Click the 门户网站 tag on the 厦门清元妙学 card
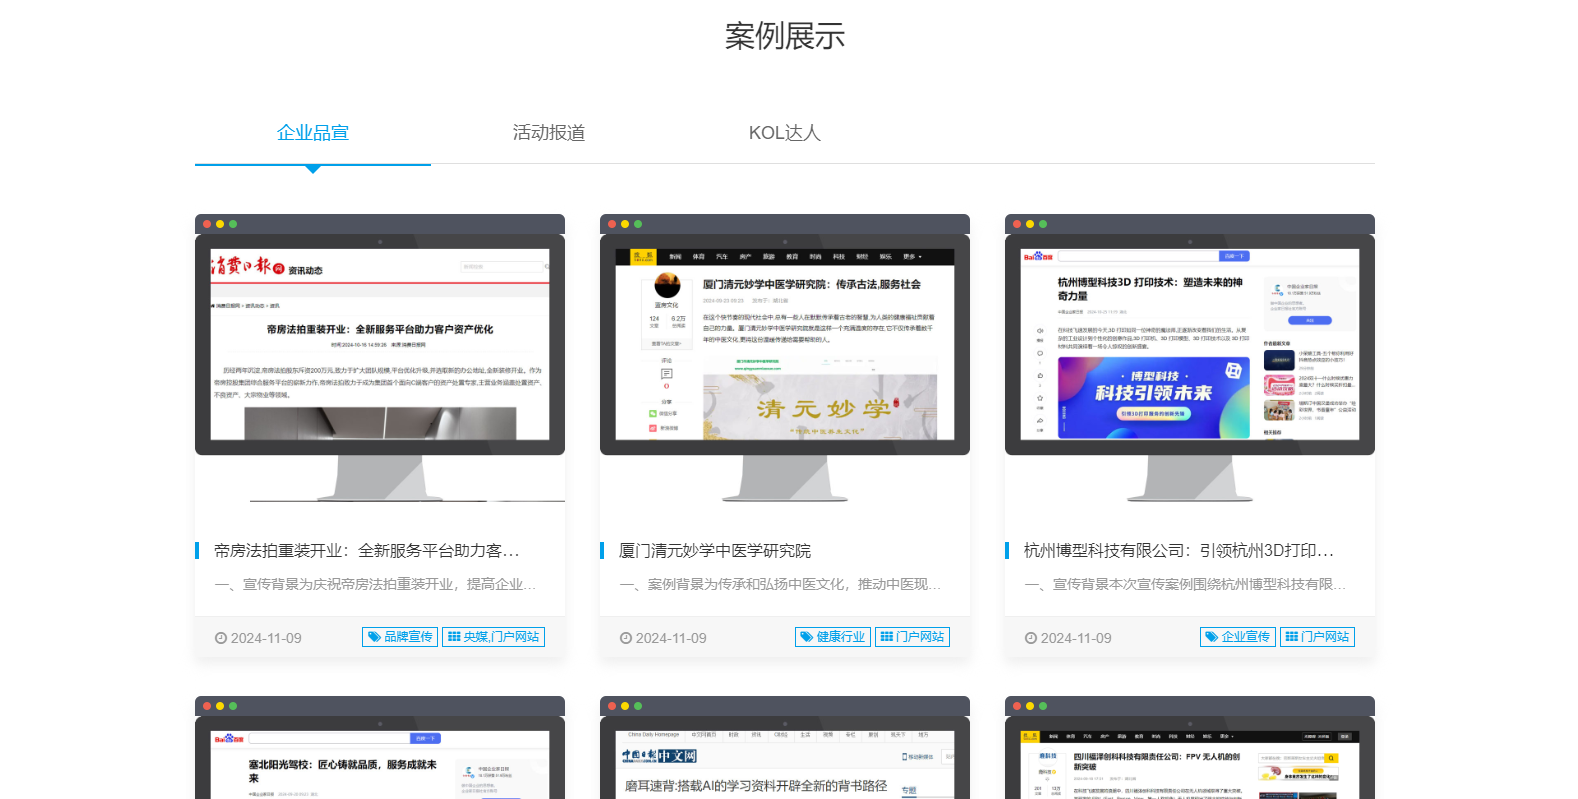Image resolution: width=1578 pixels, height=799 pixels. pos(912,637)
